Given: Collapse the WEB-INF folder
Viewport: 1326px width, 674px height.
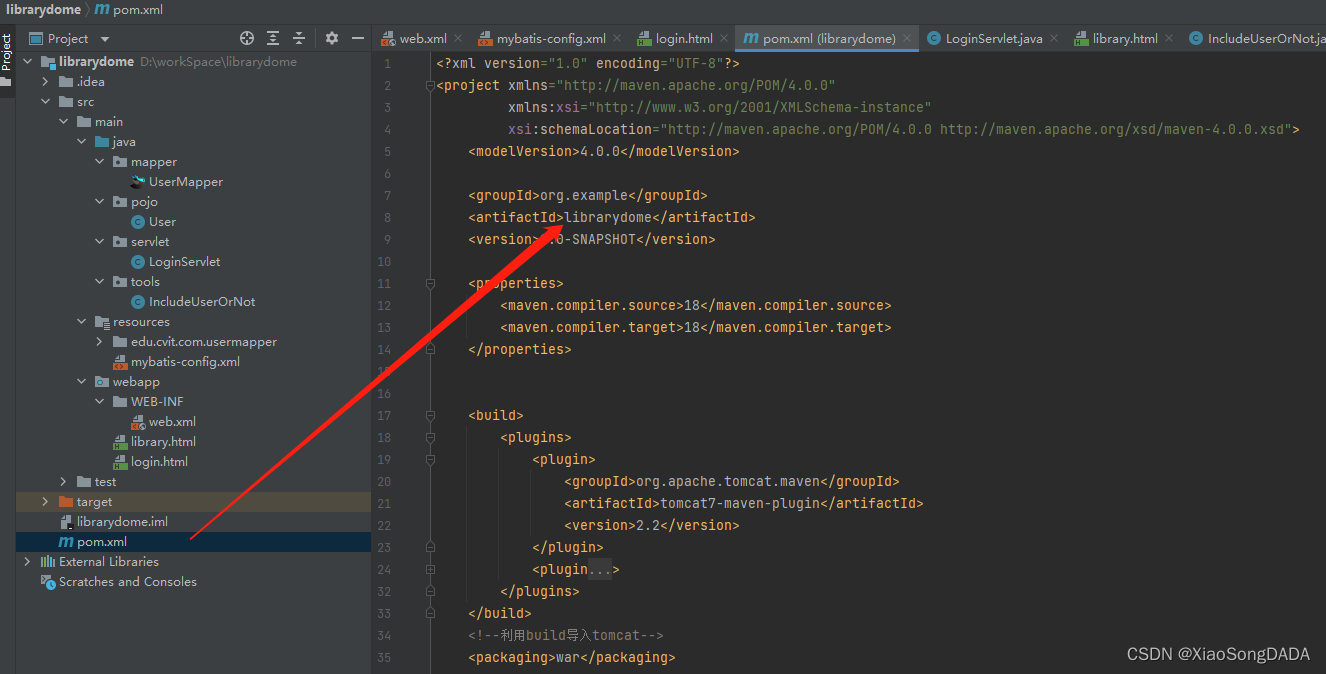Looking at the screenshot, I should 100,402.
